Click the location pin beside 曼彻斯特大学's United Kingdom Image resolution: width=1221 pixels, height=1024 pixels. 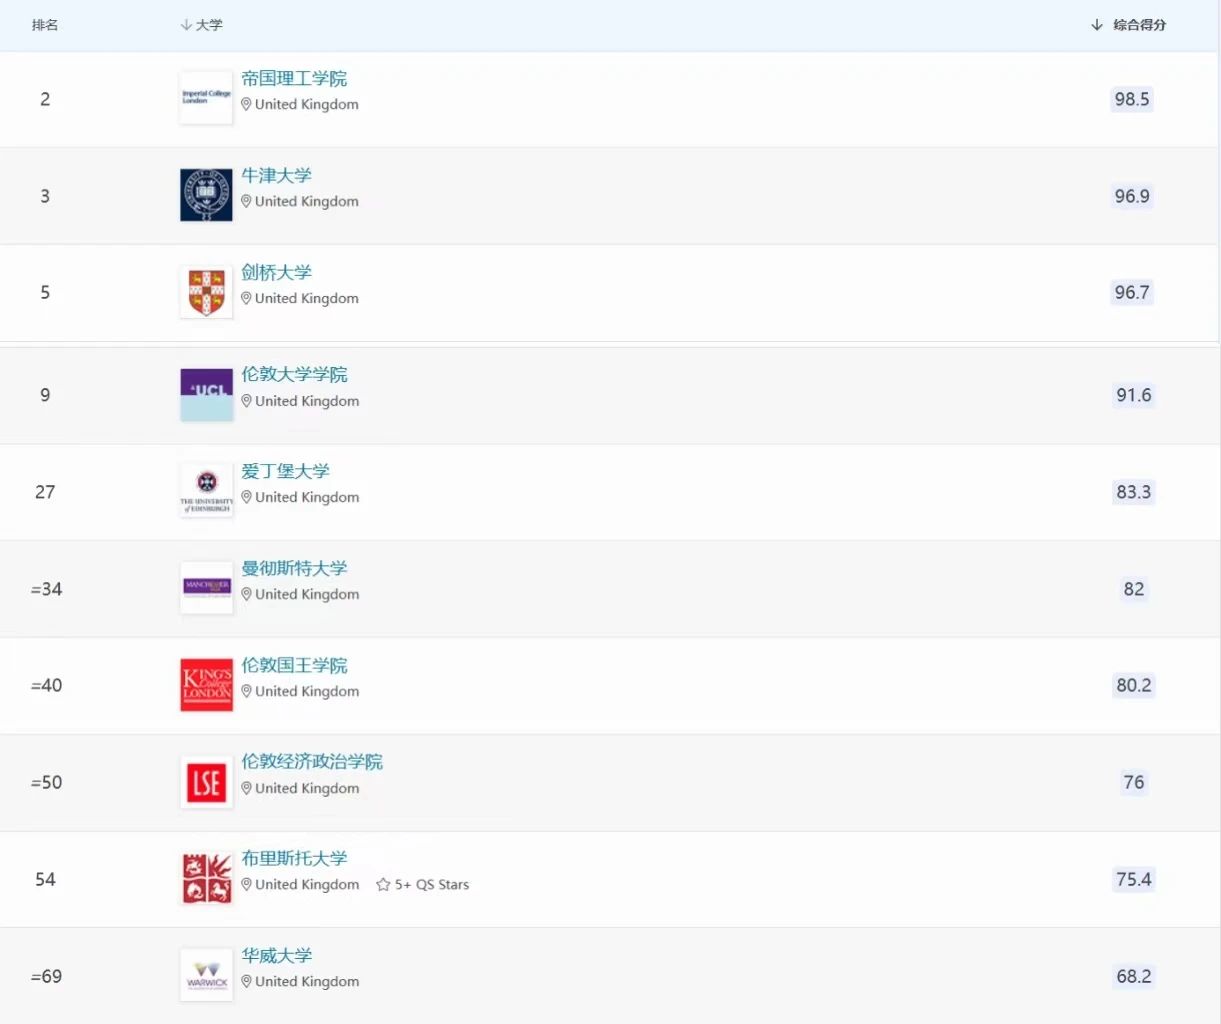point(246,594)
